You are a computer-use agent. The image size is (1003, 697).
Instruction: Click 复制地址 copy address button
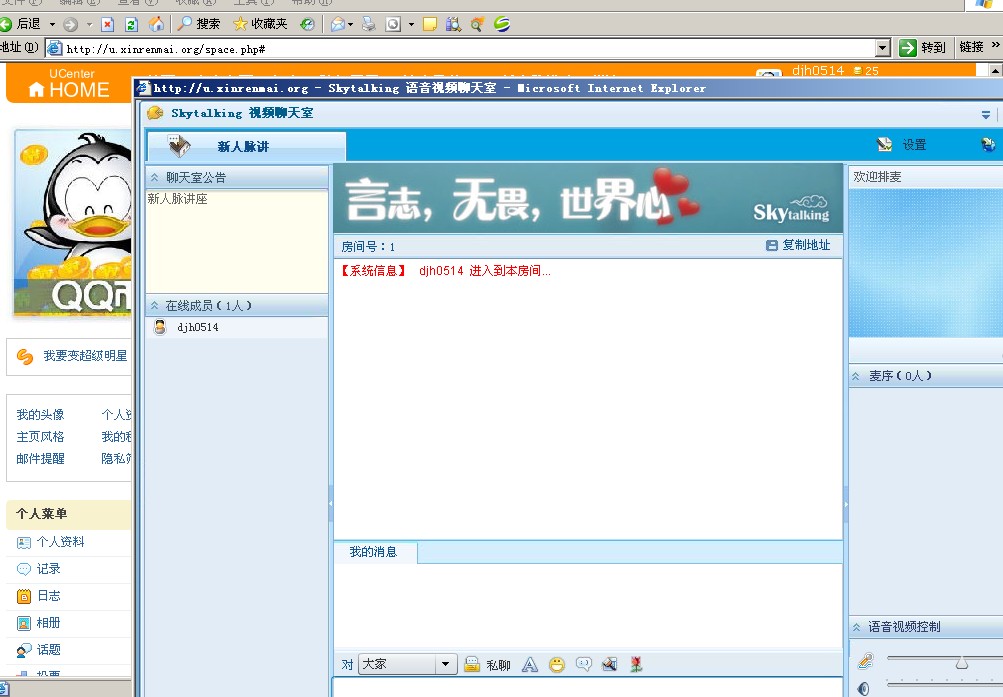798,245
